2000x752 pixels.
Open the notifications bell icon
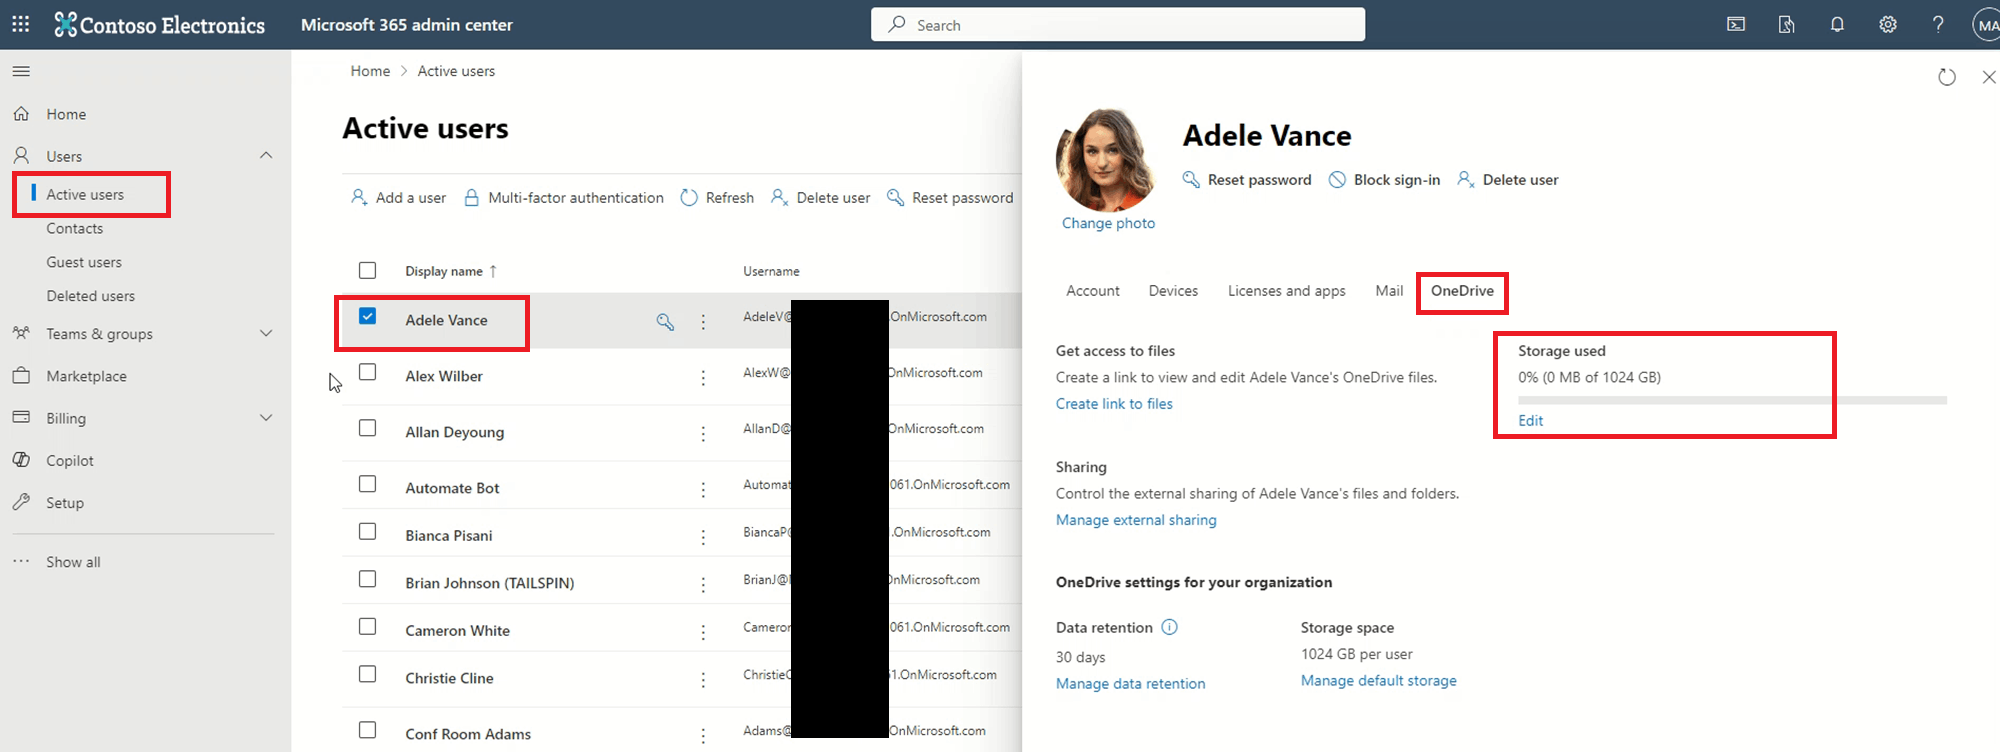(x=1837, y=24)
